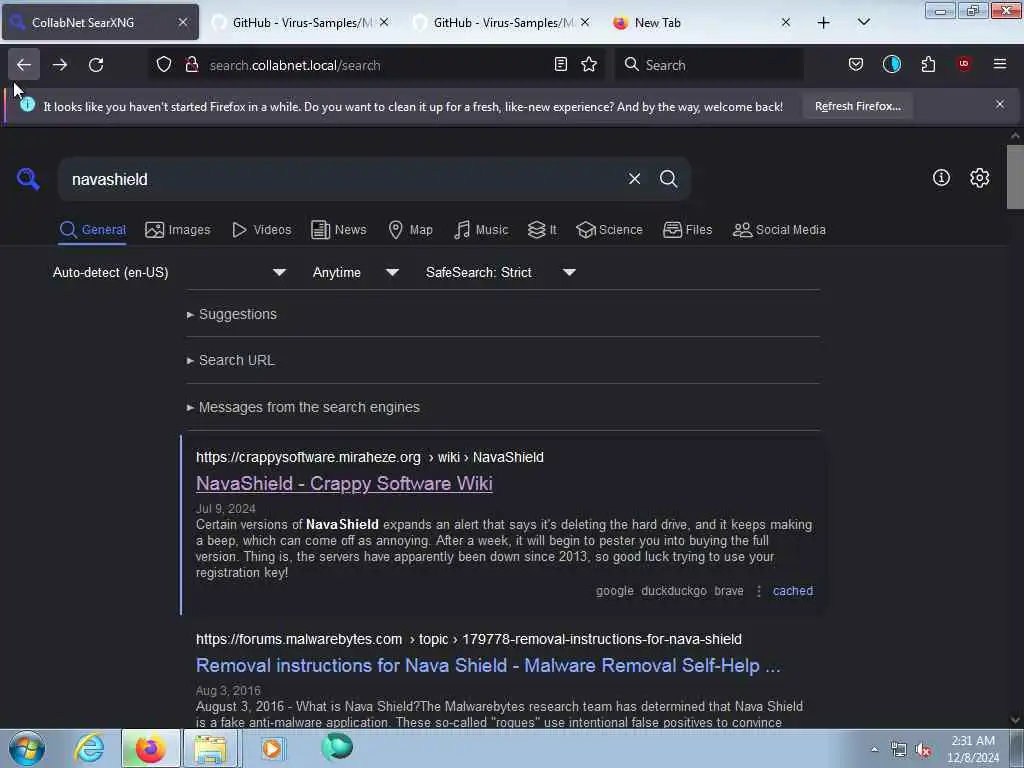
Task: Switch to the Files search category
Action: pyautogui.click(x=687, y=230)
